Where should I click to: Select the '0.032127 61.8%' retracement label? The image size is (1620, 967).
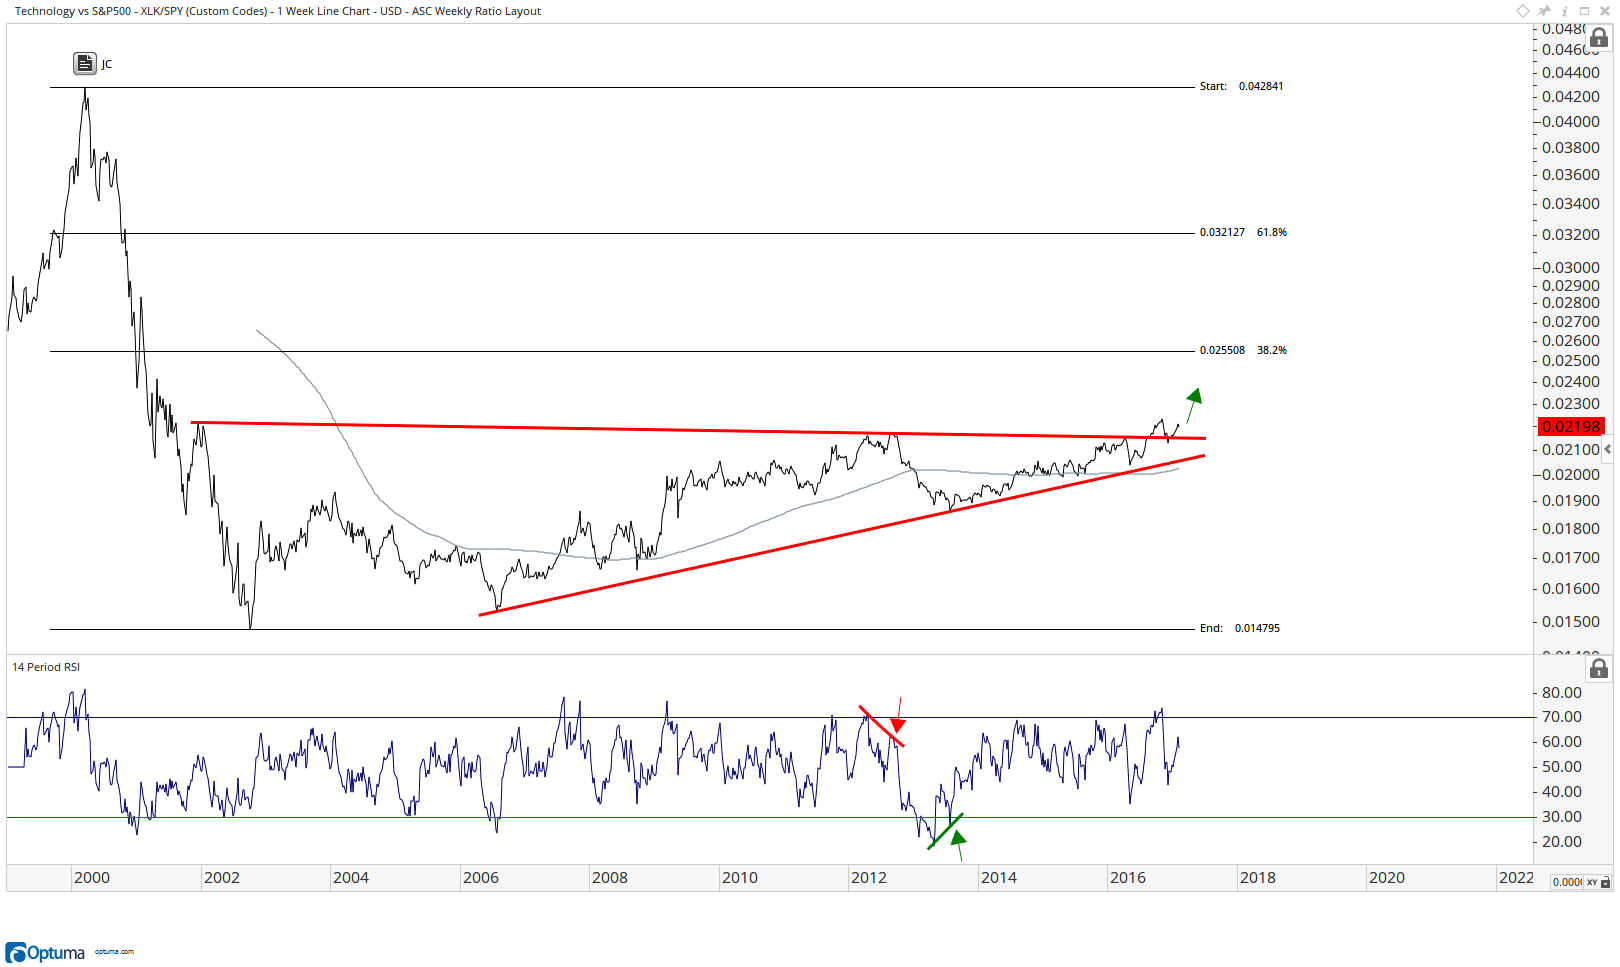1243,232
